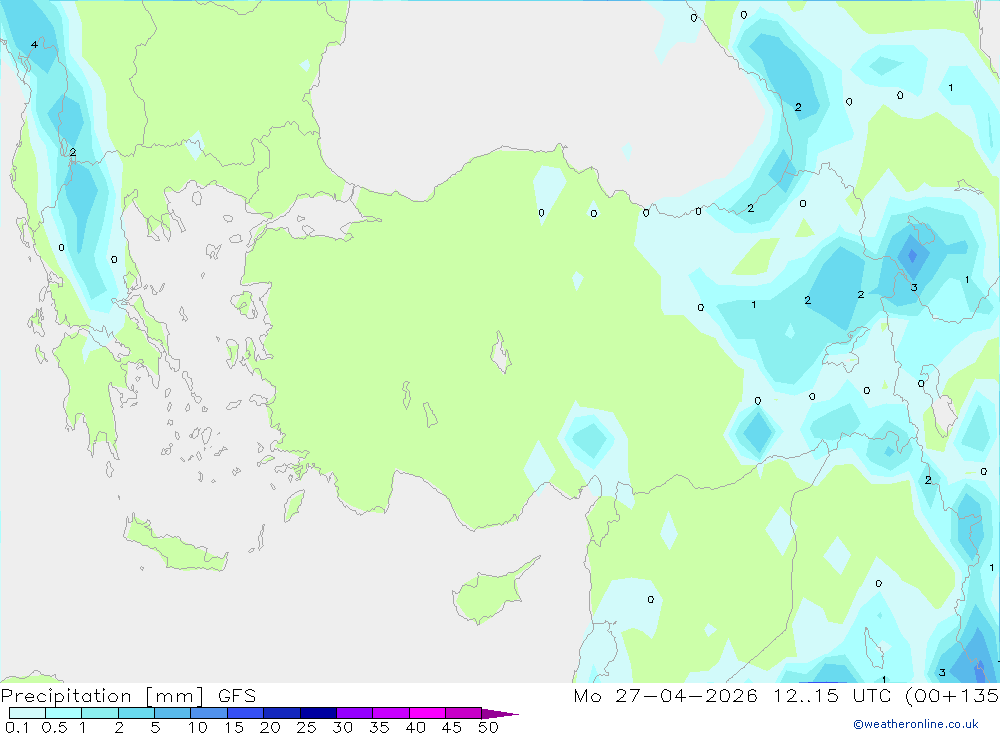Click the "30" legend scale label
1000x733 pixels.
pyautogui.click(x=342, y=727)
